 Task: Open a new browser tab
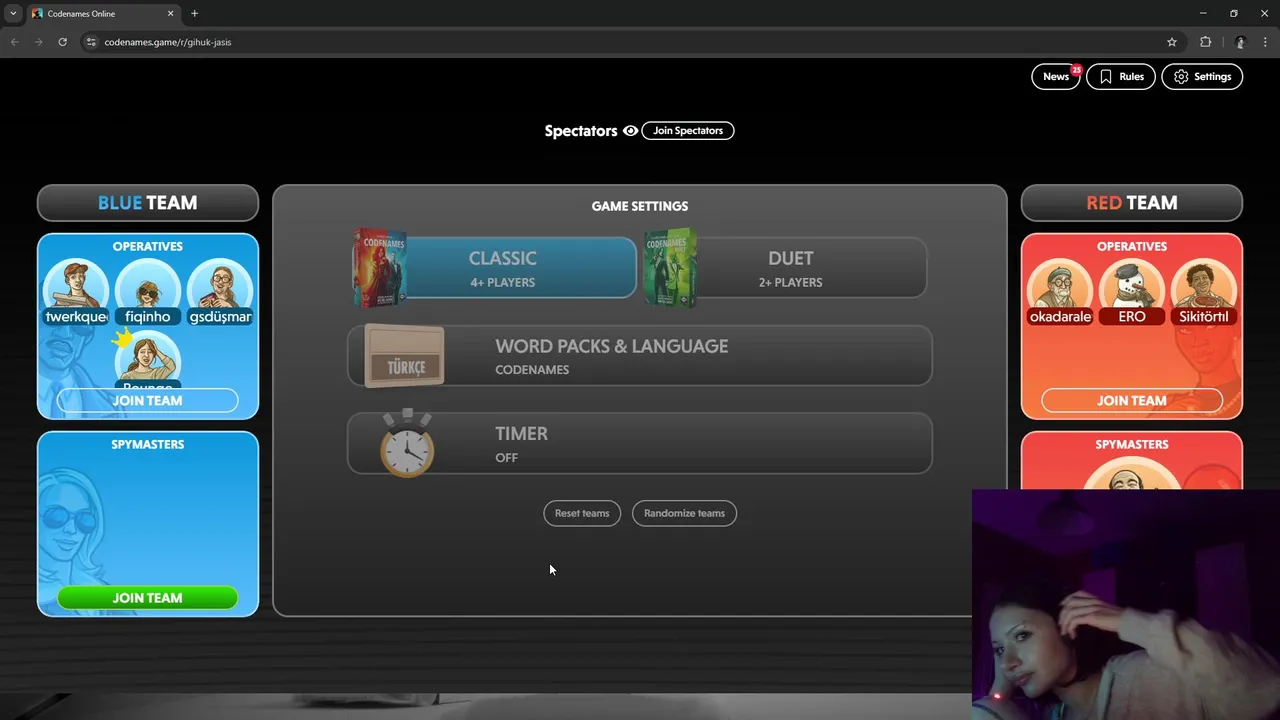(x=194, y=13)
